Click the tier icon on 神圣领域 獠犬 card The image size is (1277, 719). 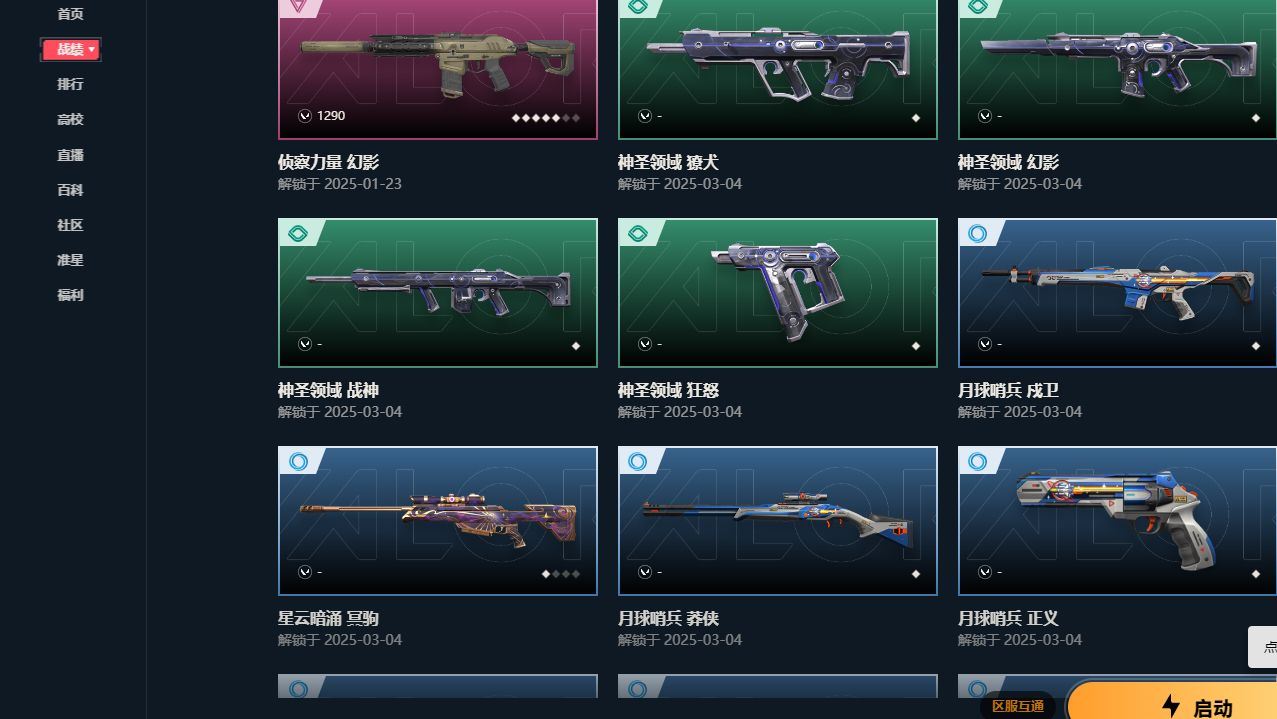[x=637, y=6]
